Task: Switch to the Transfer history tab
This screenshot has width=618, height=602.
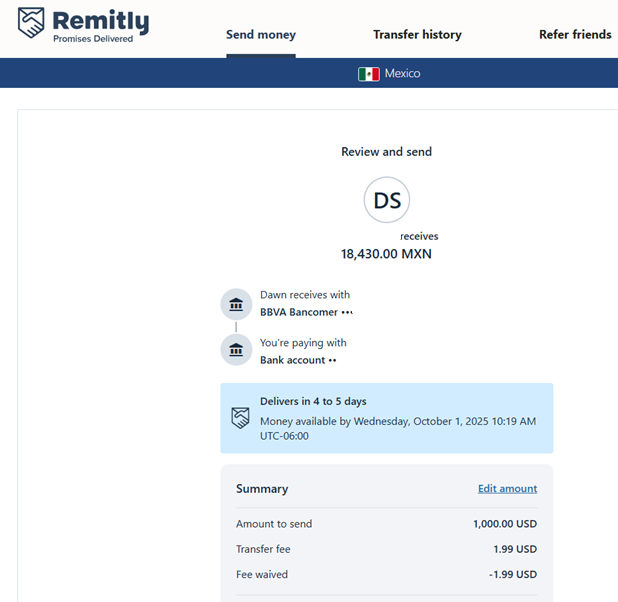Action: (x=417, y=35)
